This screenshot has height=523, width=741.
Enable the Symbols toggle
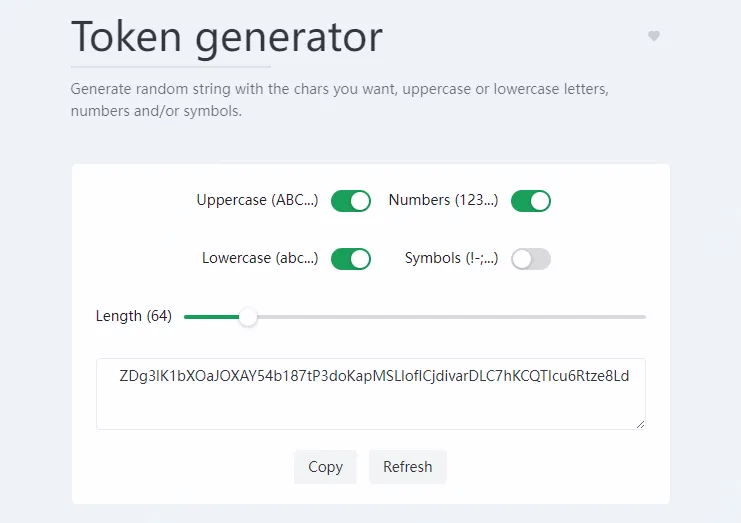531,259
